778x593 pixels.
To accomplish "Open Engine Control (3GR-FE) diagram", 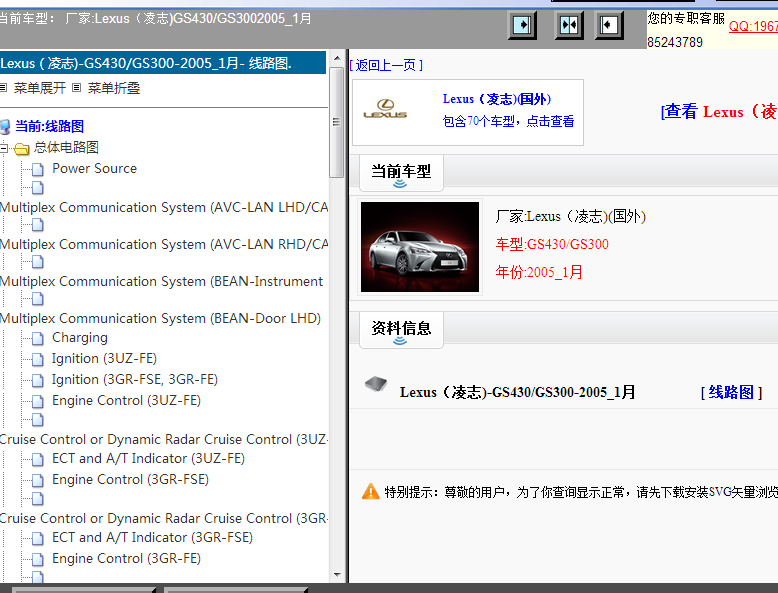I will 127,558.
